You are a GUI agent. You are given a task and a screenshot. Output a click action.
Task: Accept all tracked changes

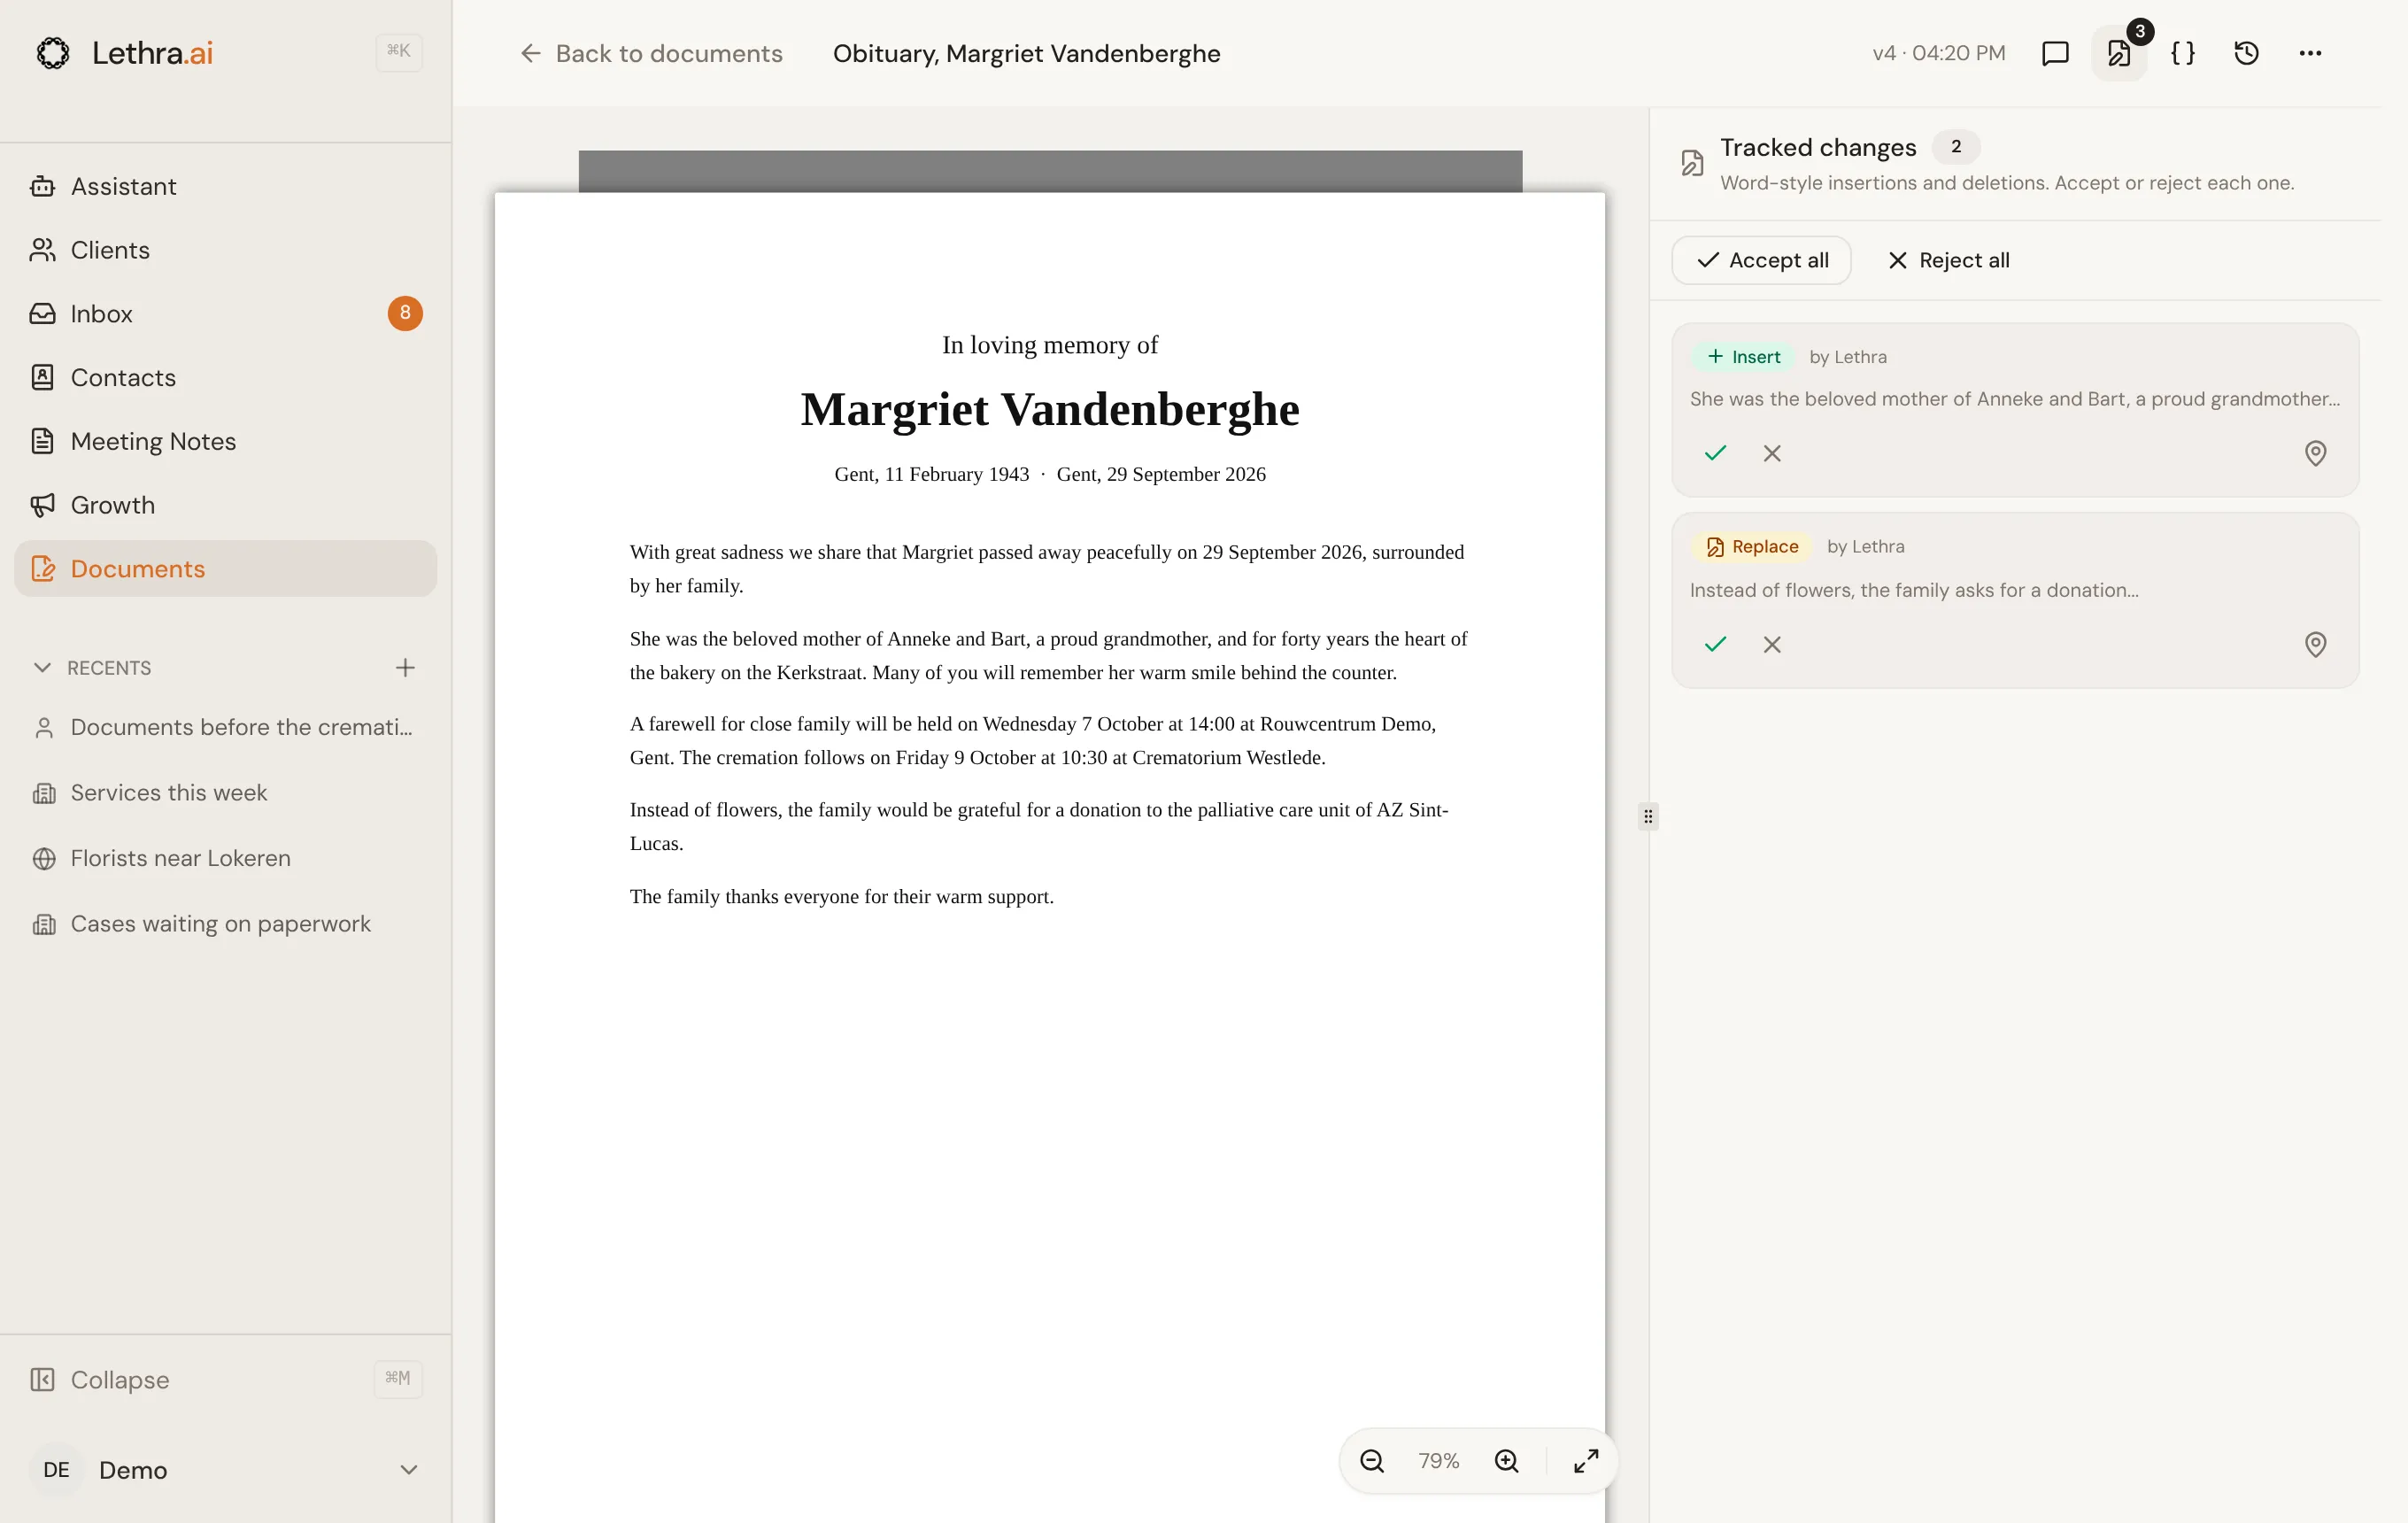pos(1761,260)
